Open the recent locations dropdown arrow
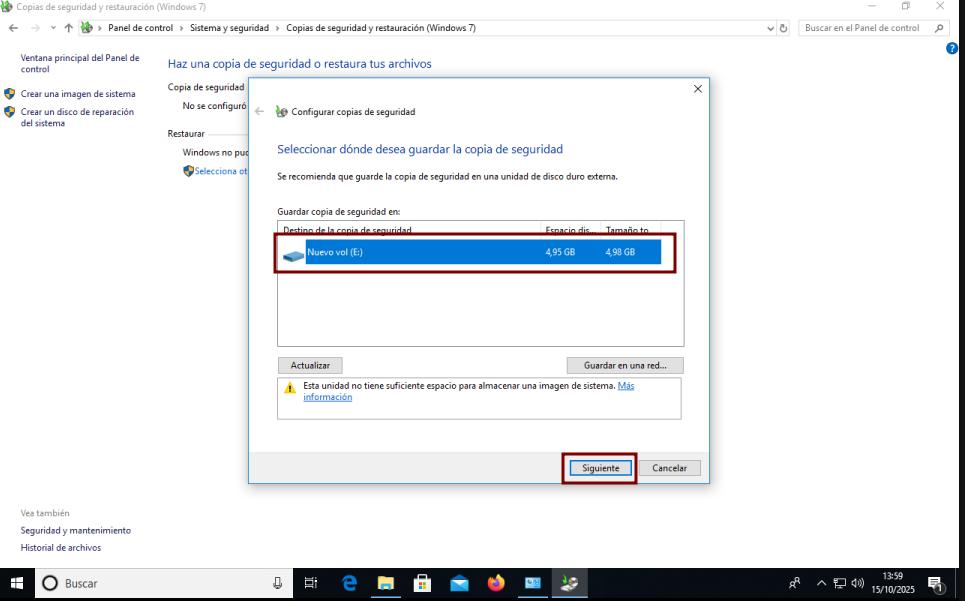The width and height of the screenshot is (965, 601). [53, 28]
